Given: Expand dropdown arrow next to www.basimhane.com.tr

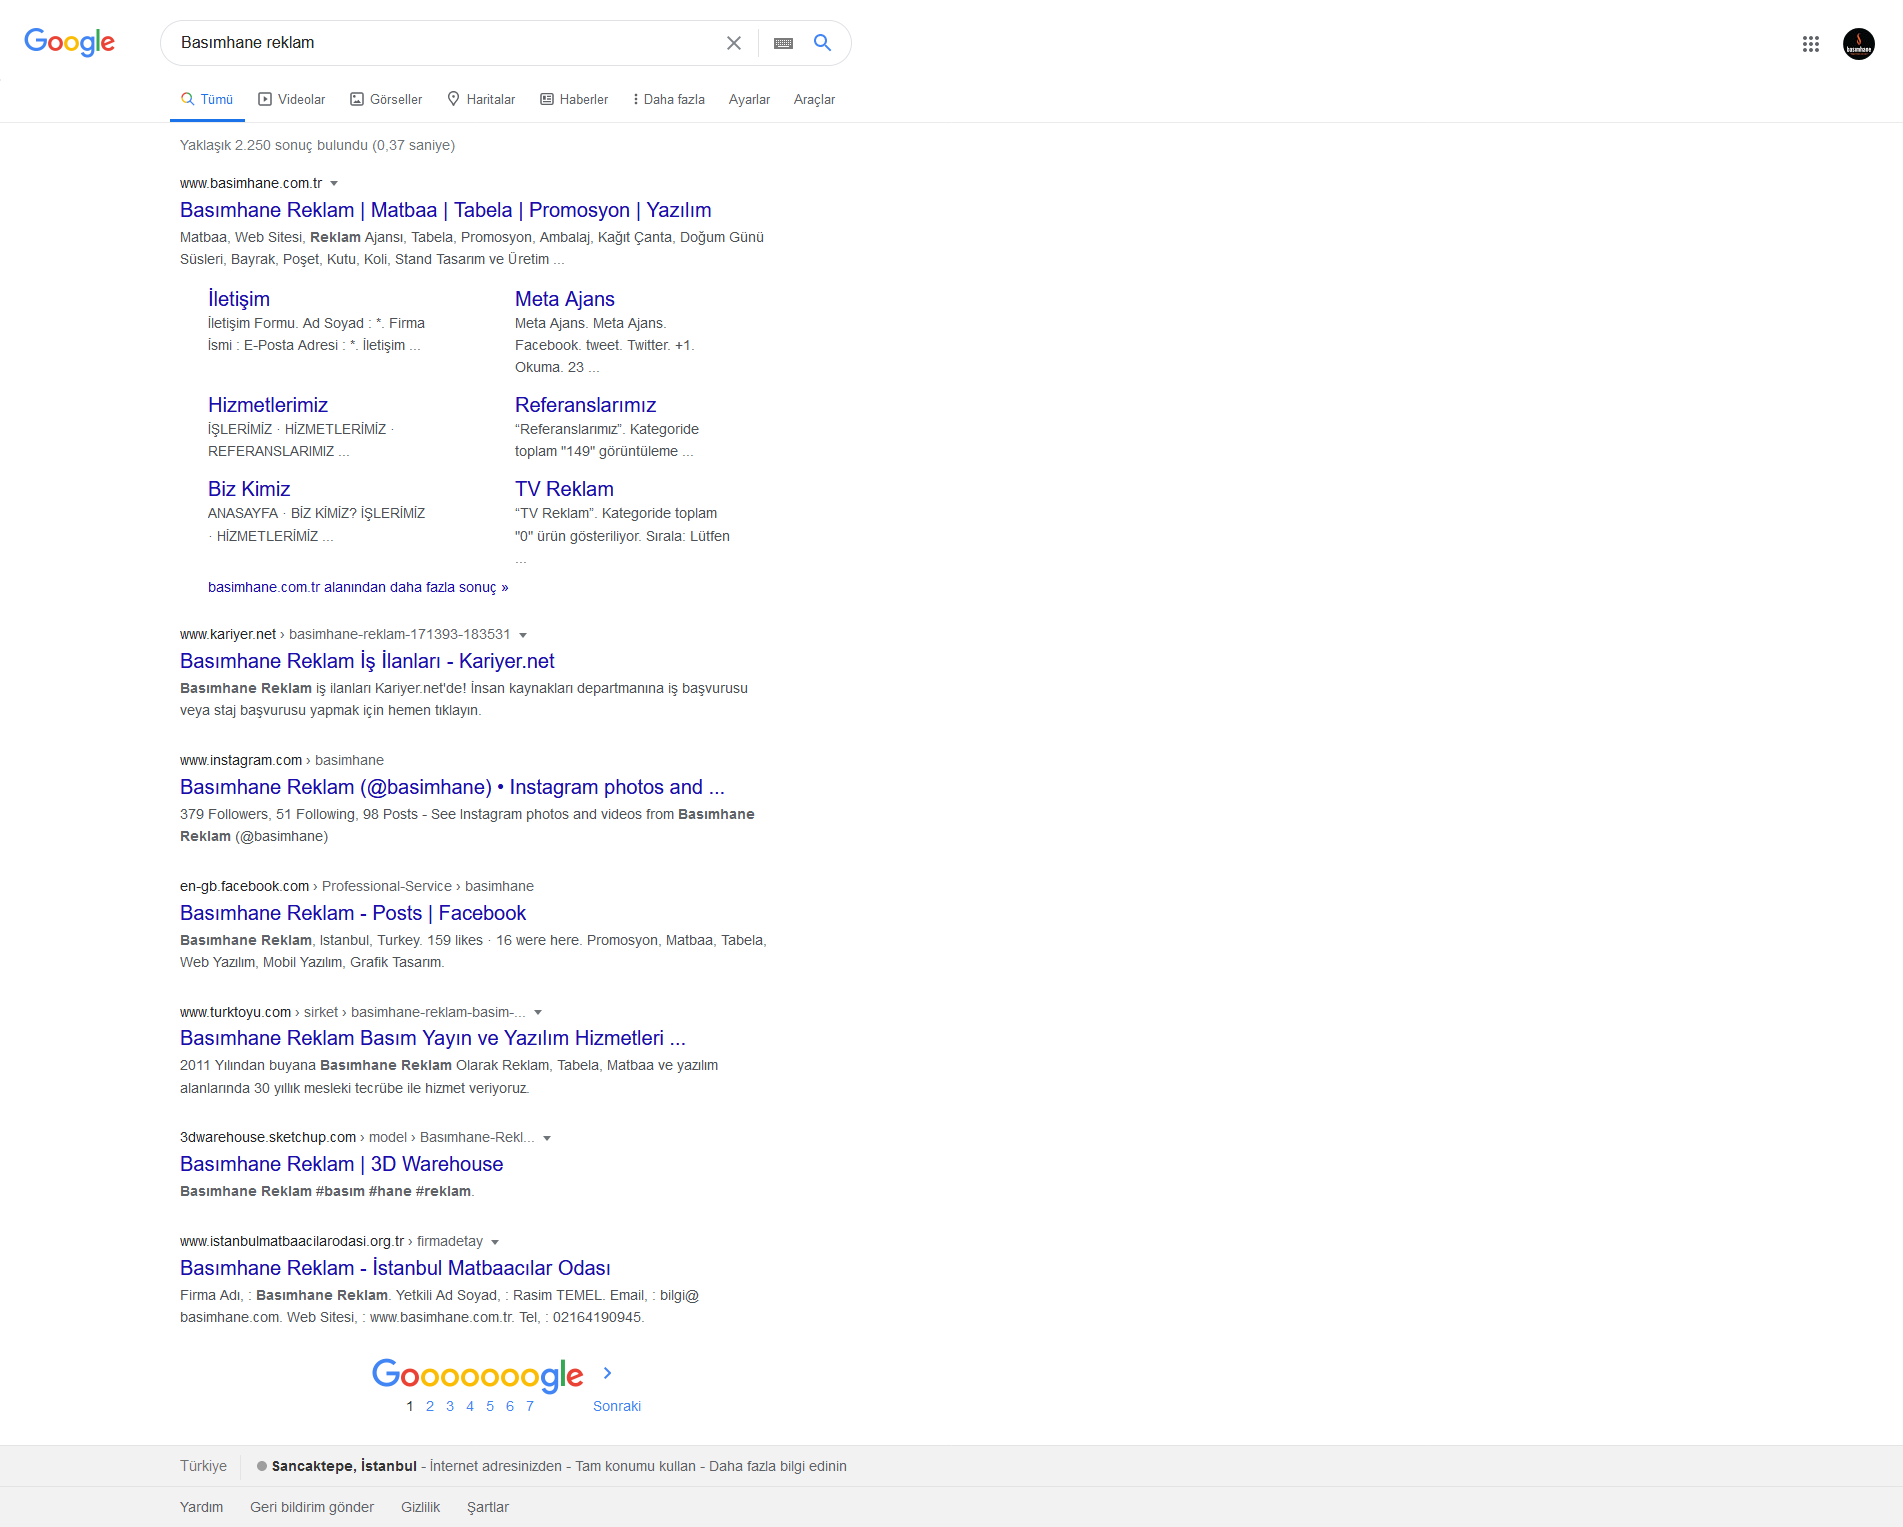Looking at the screenshot, I should [x=334, y=184].
